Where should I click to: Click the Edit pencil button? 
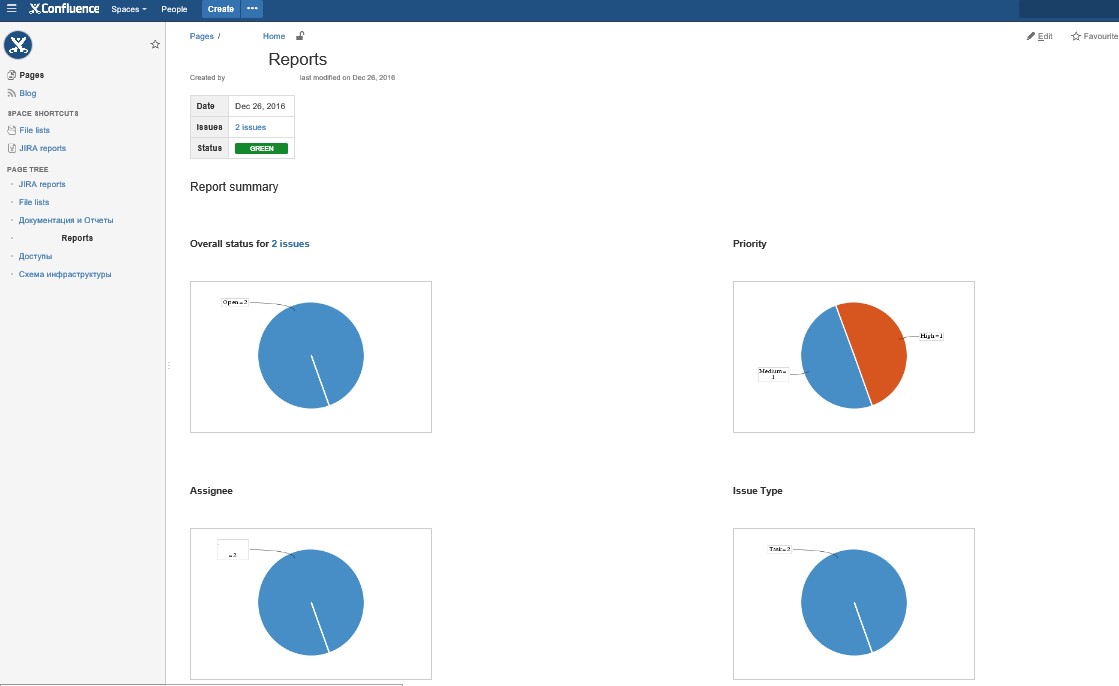1040,36
